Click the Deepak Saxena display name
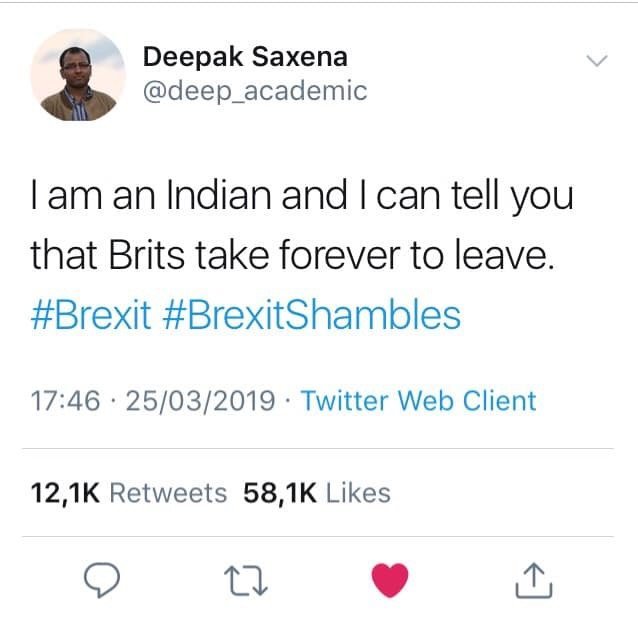This screenshot has width=638, height=617. pyautogui.click(x=244, y=56)
